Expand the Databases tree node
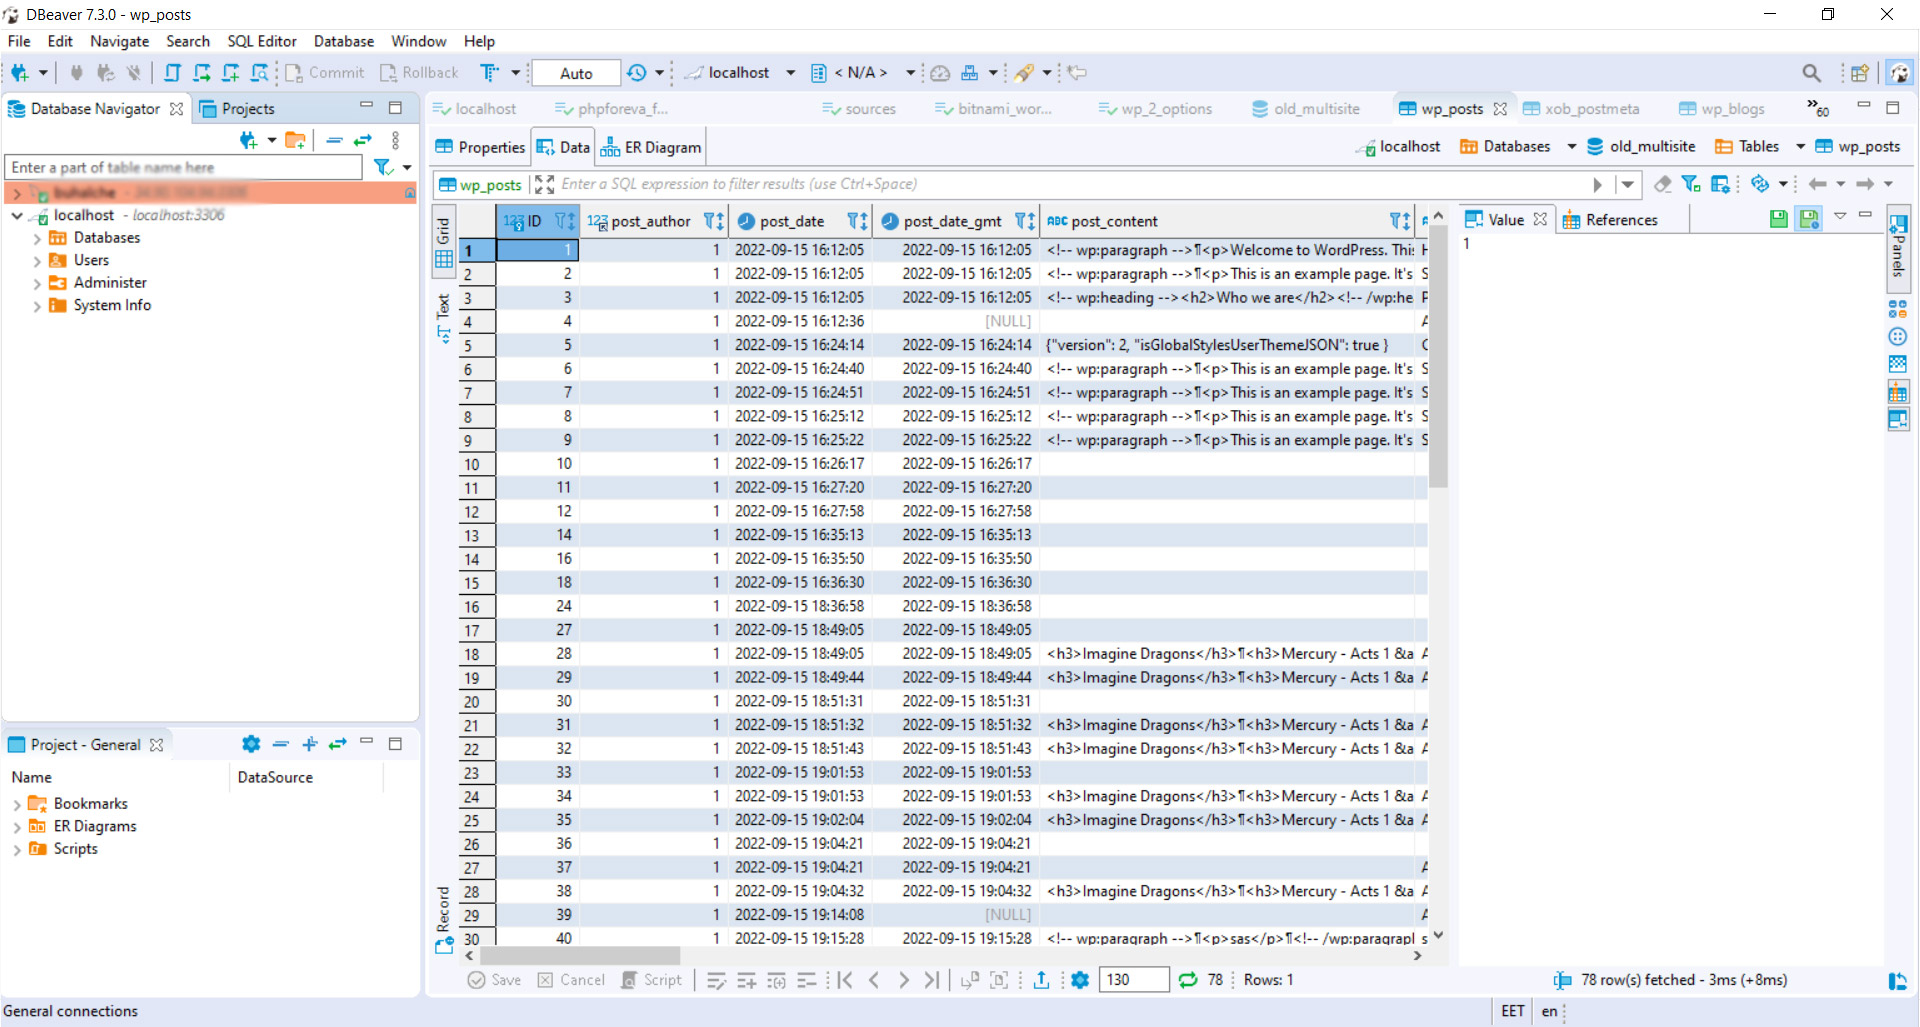The width and height of the screenshot is (1920, 1027). pos(37,238)
